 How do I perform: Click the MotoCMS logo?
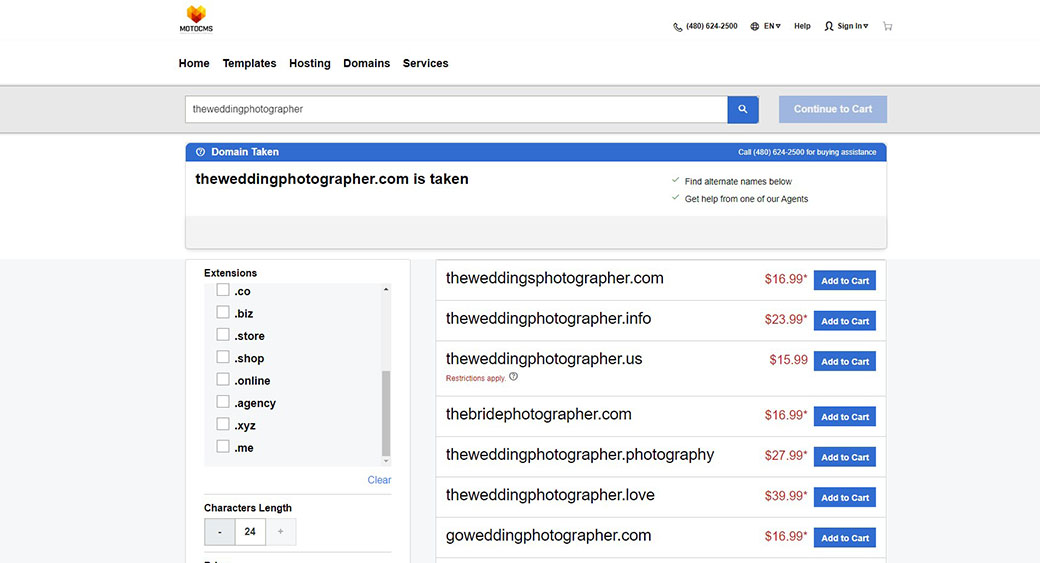199,19
